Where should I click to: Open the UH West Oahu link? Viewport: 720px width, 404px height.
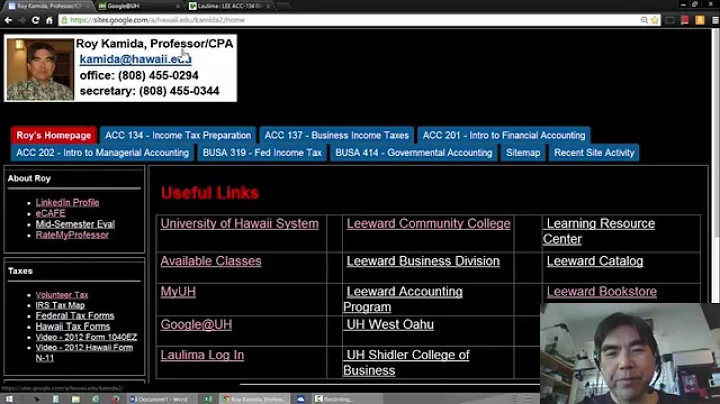click(x=390, y=325)
